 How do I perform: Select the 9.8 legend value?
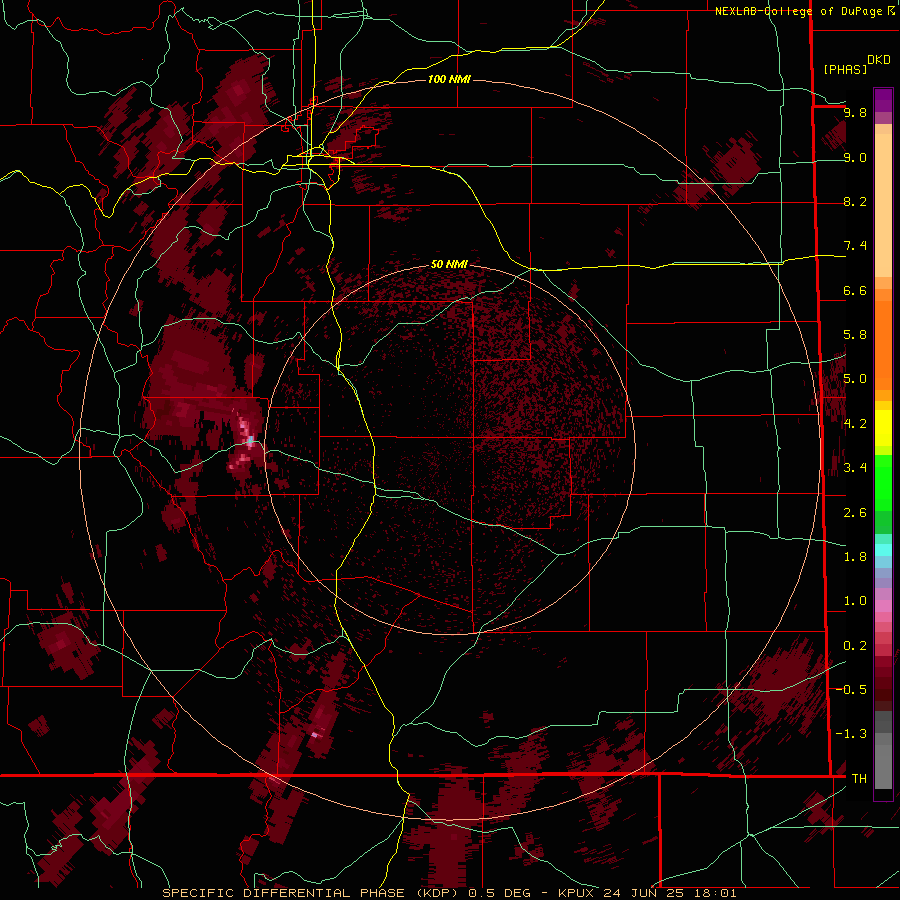(855, 112)
